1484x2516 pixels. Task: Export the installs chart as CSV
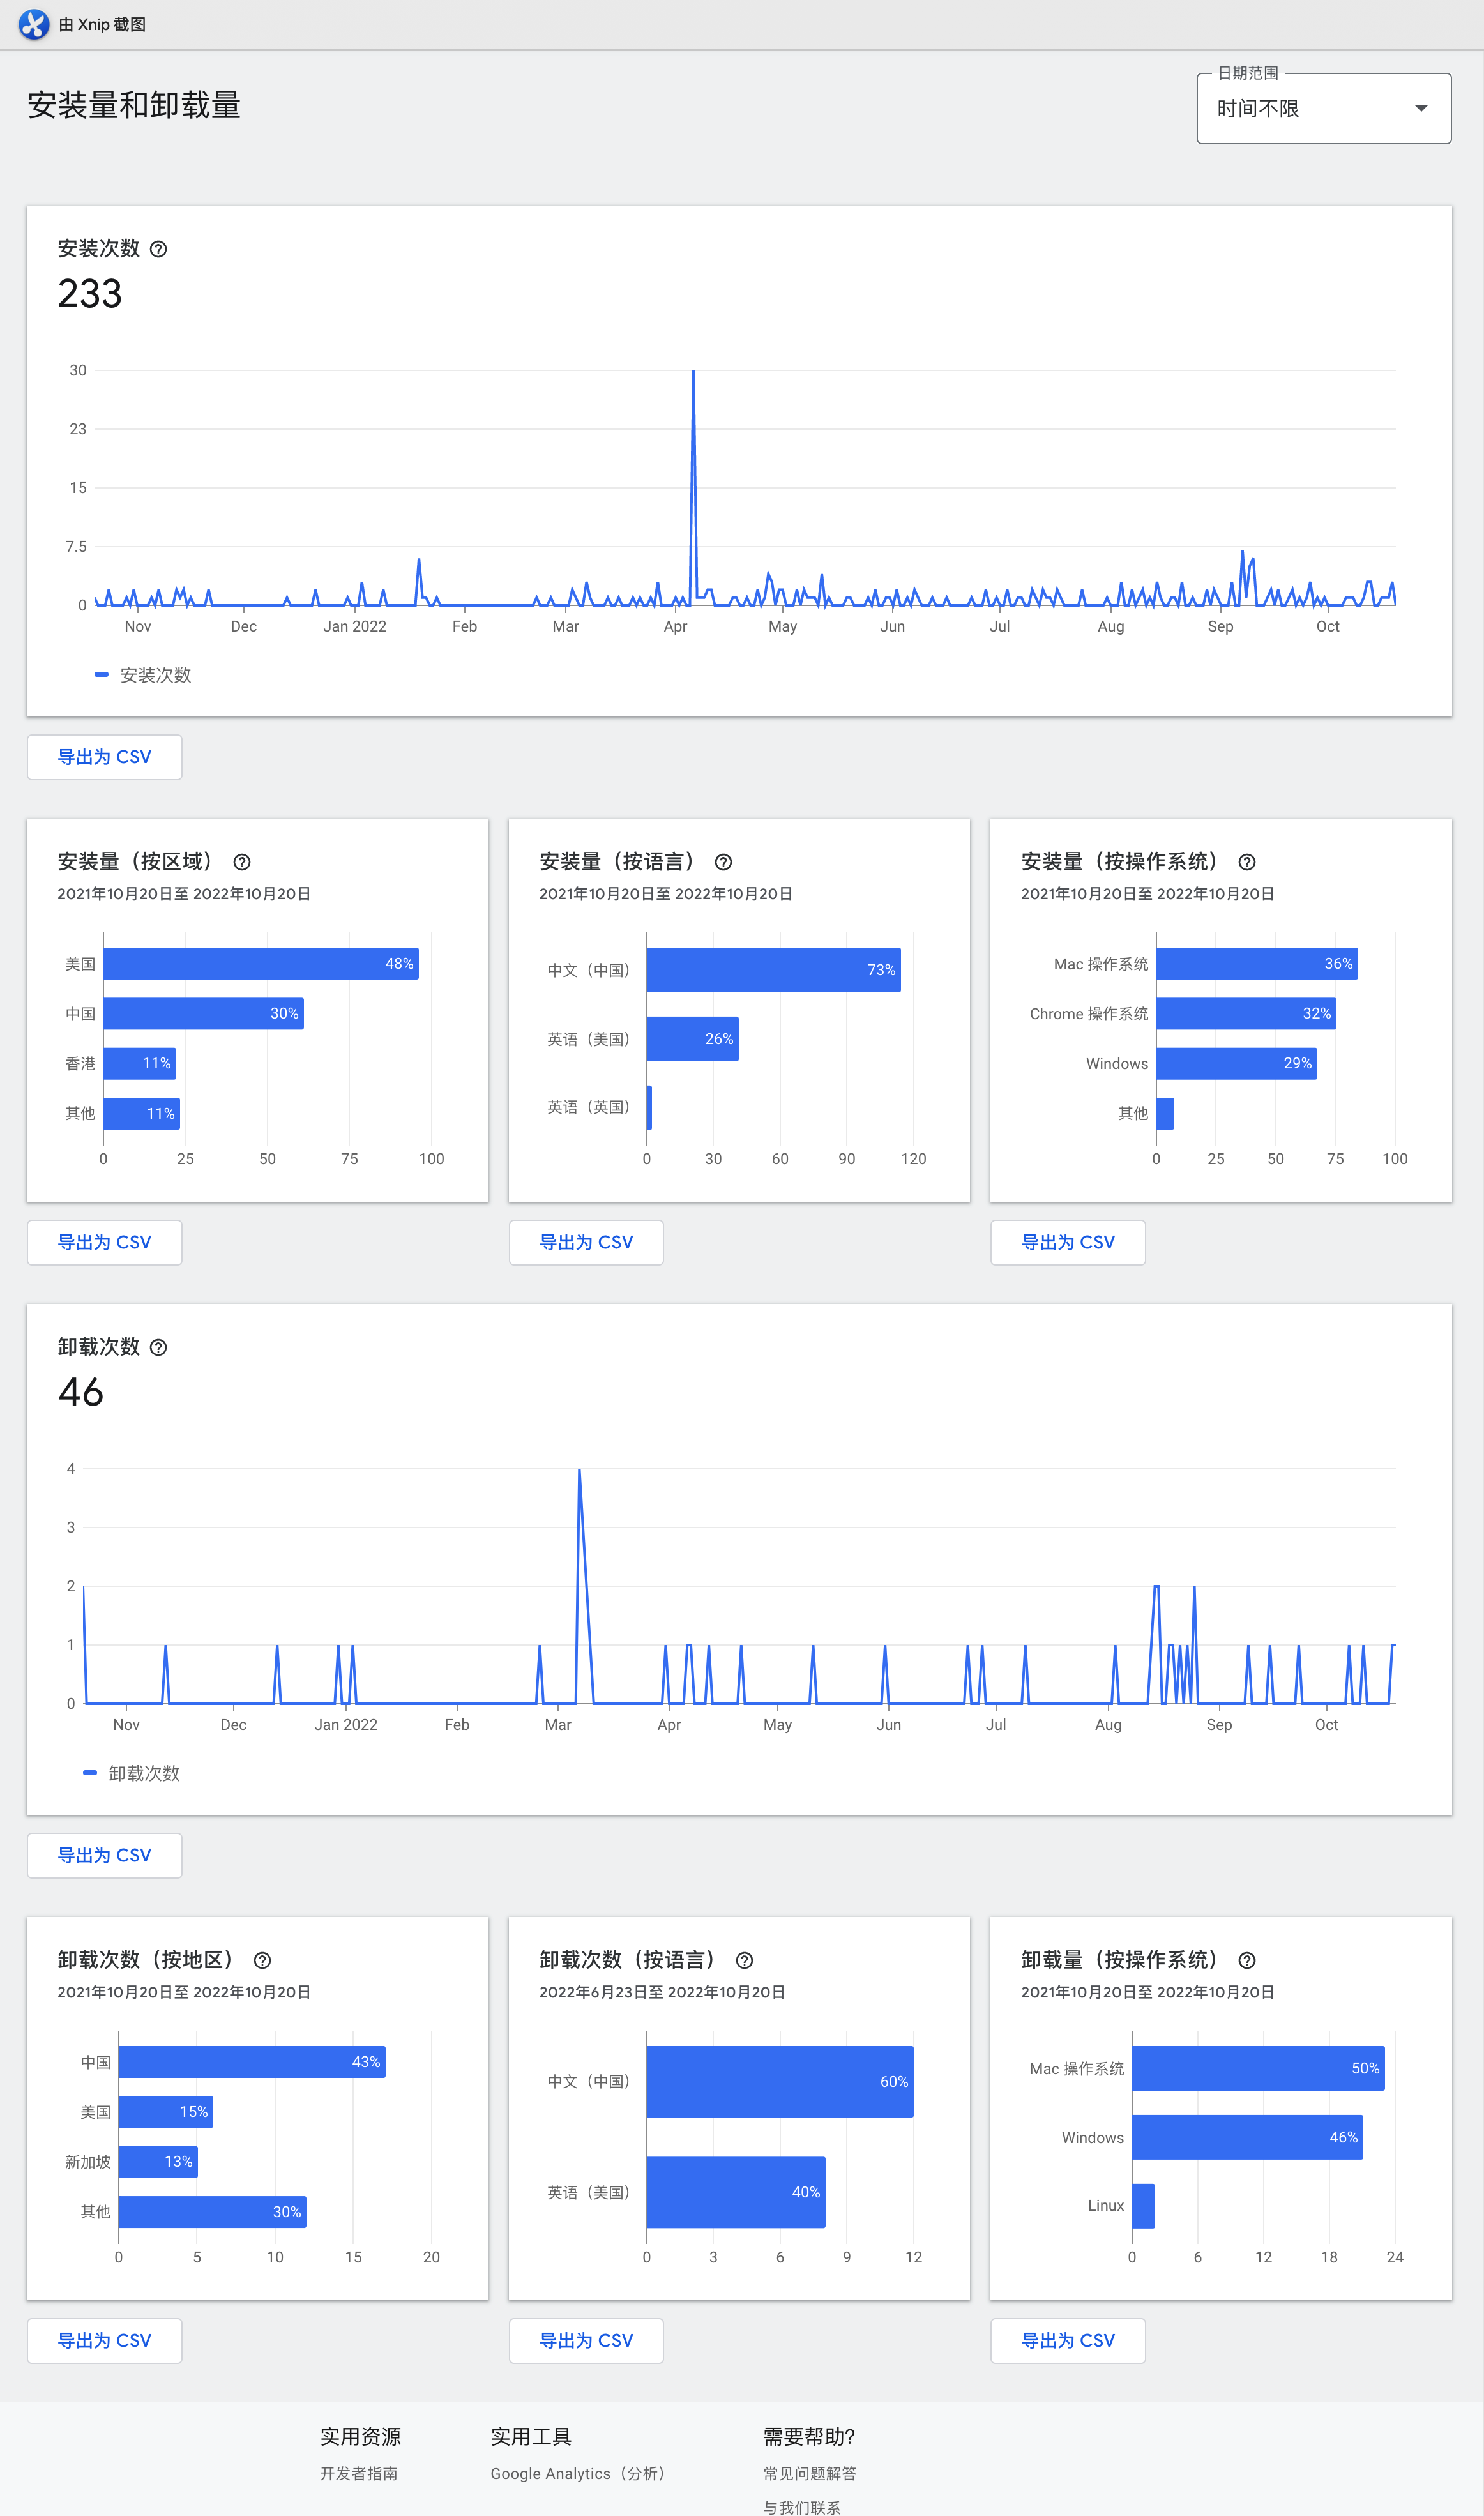pyautogui.click(x=104, y=757)
